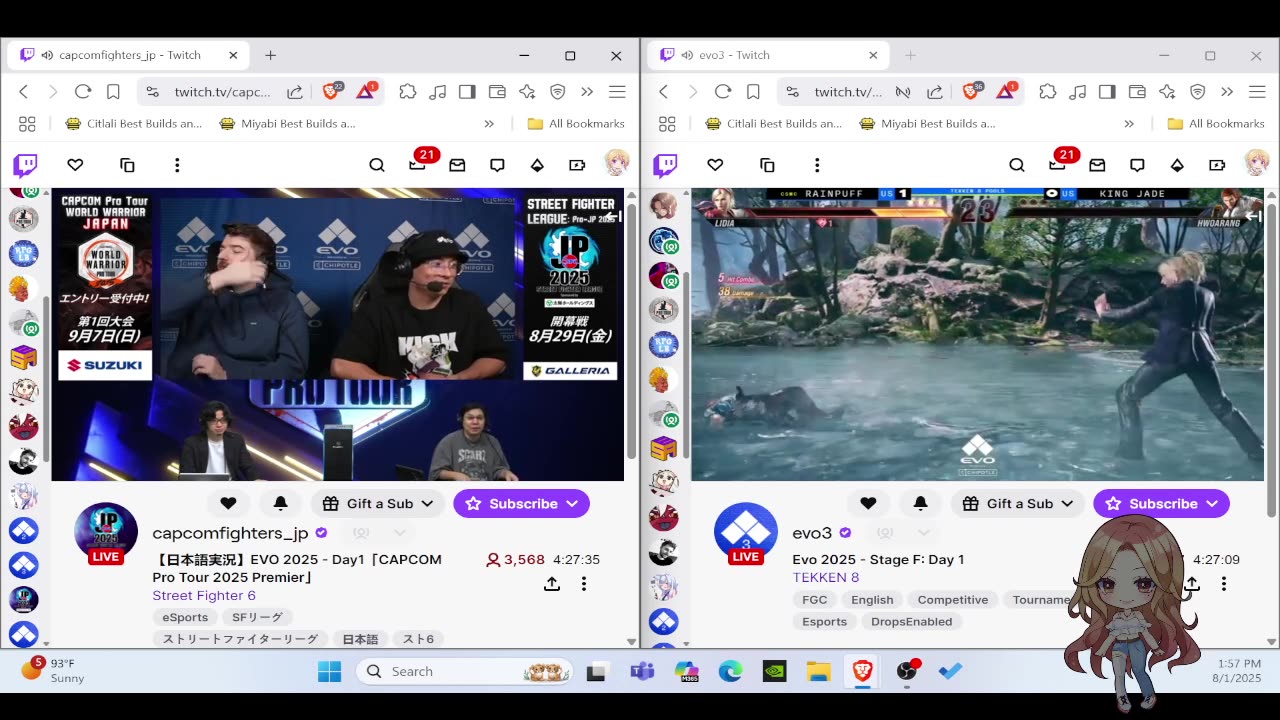1280x720 pixels.
Task: Toggle follow heart for evo3 channel
Action: [x=868, y=504]
